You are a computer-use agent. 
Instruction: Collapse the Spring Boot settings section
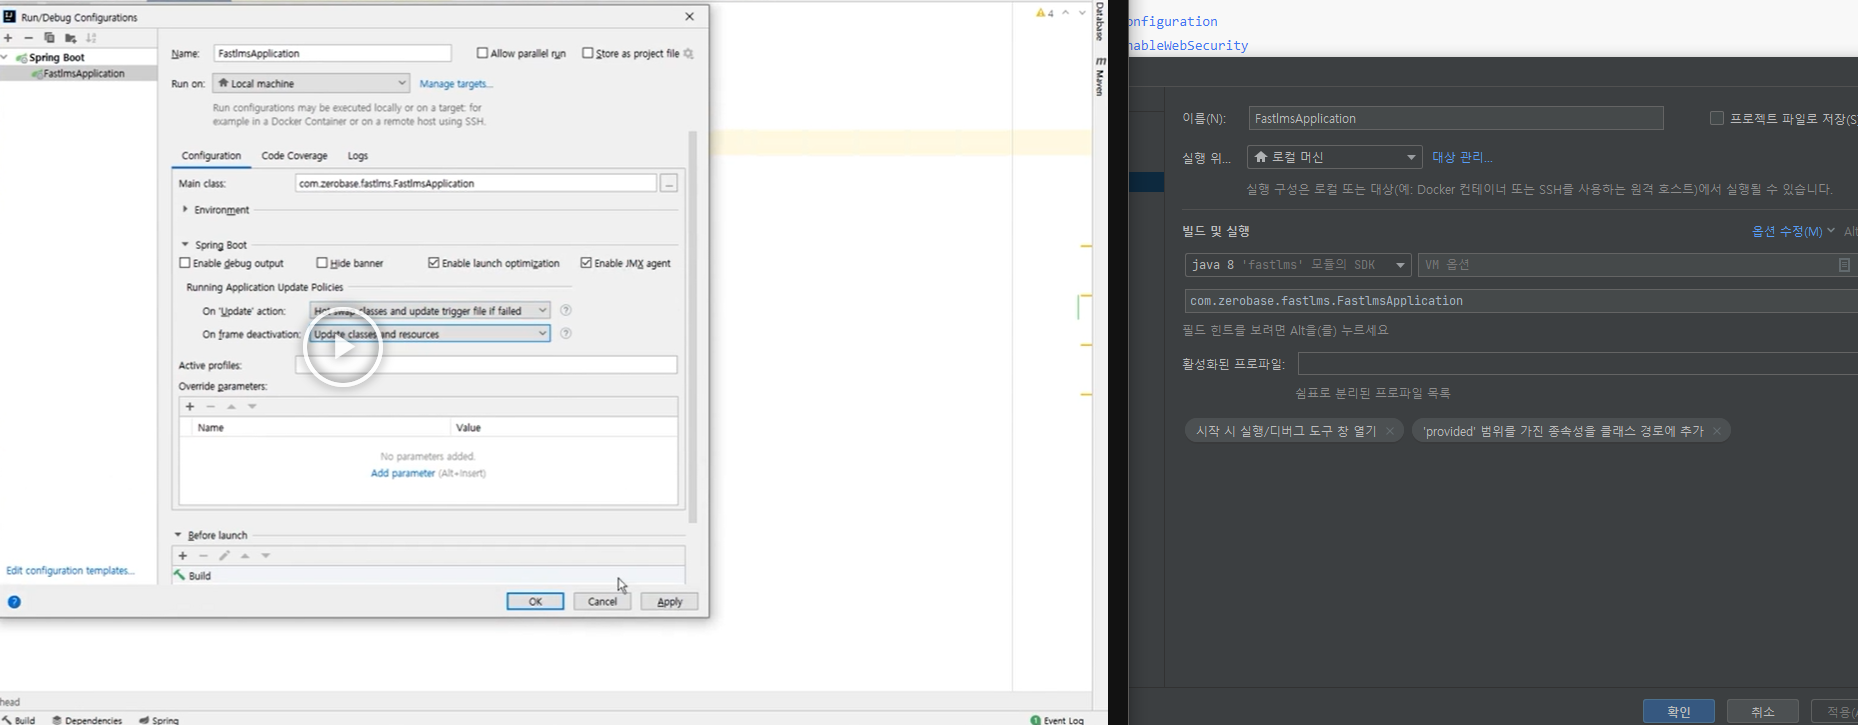[185, 245]
